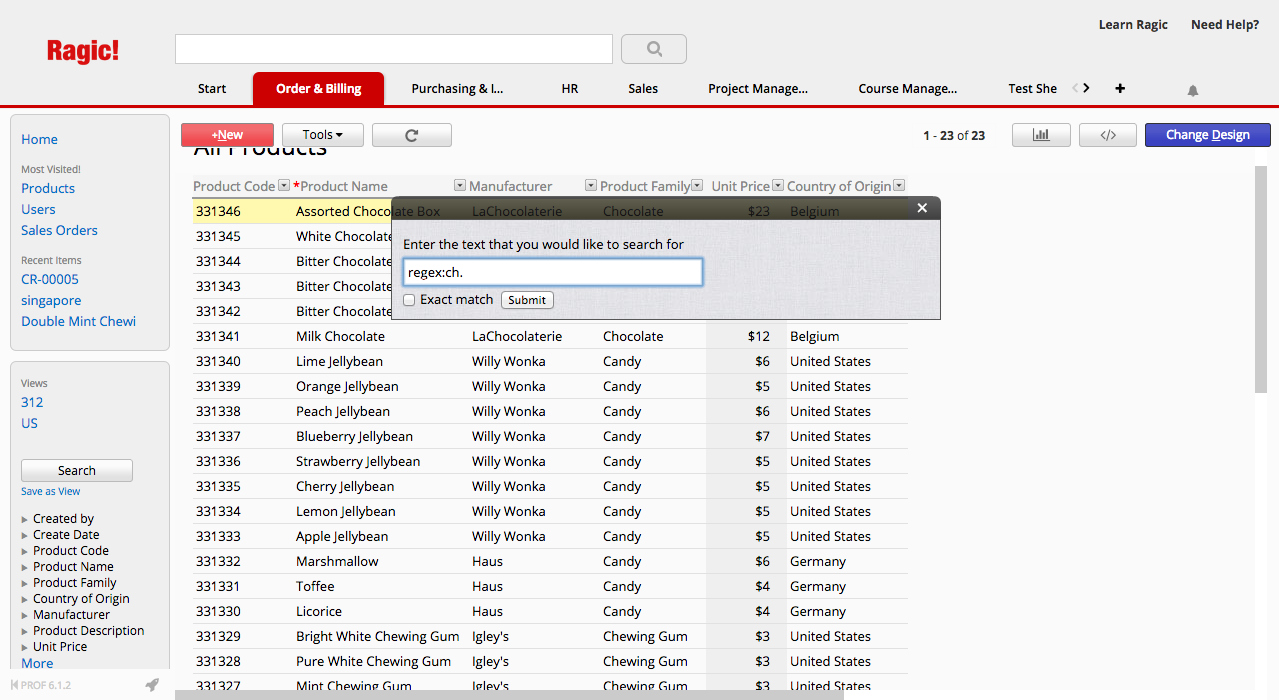Click the rocket icon in bottom bar
1279x700 pixels.
[152, 685]
